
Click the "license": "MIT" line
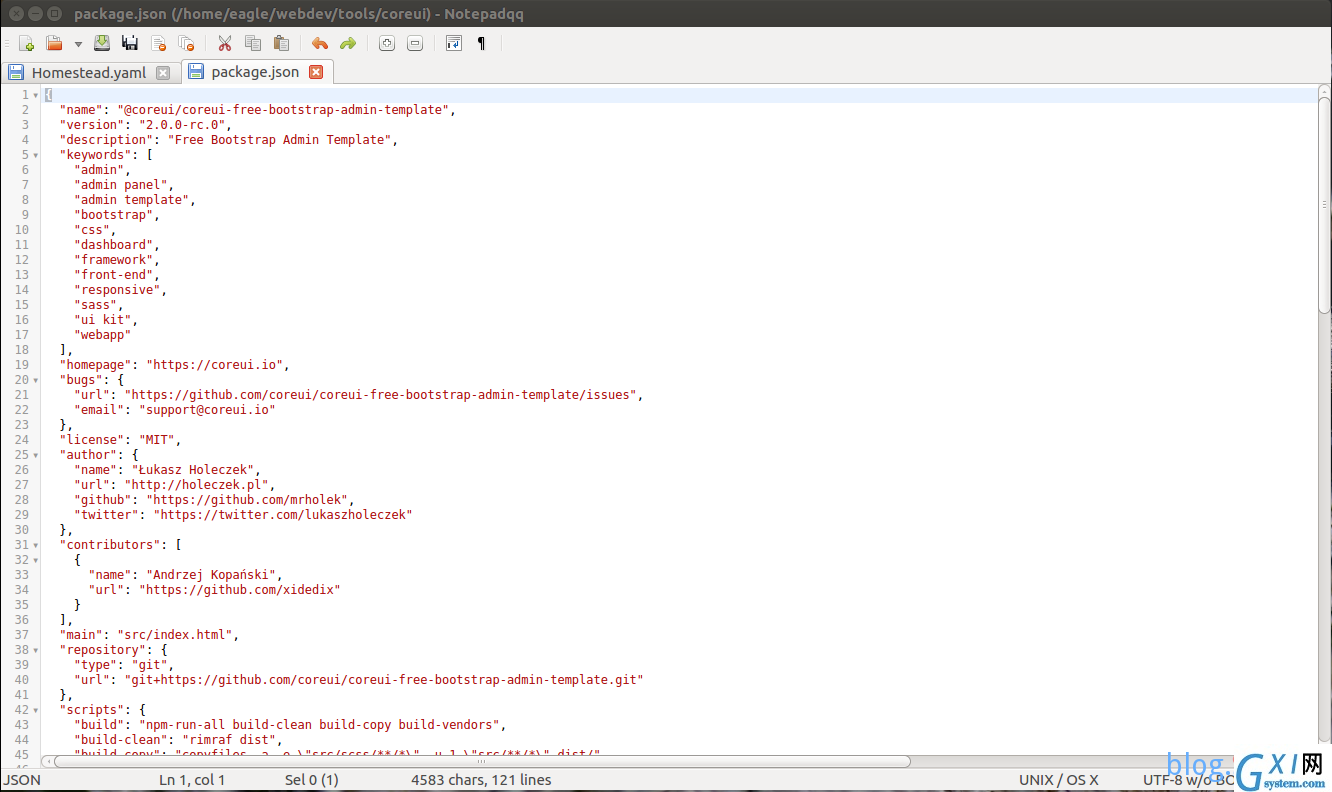click(x=120, y=440)
